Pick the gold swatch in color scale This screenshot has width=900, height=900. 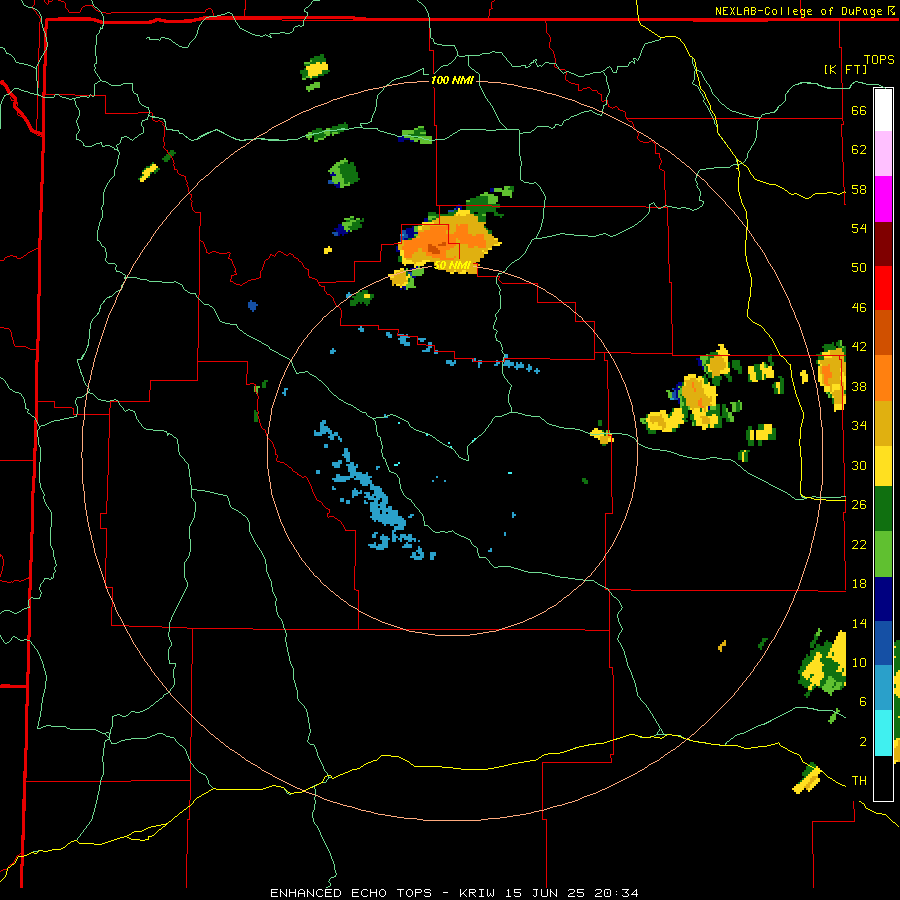tap(883, 423)
